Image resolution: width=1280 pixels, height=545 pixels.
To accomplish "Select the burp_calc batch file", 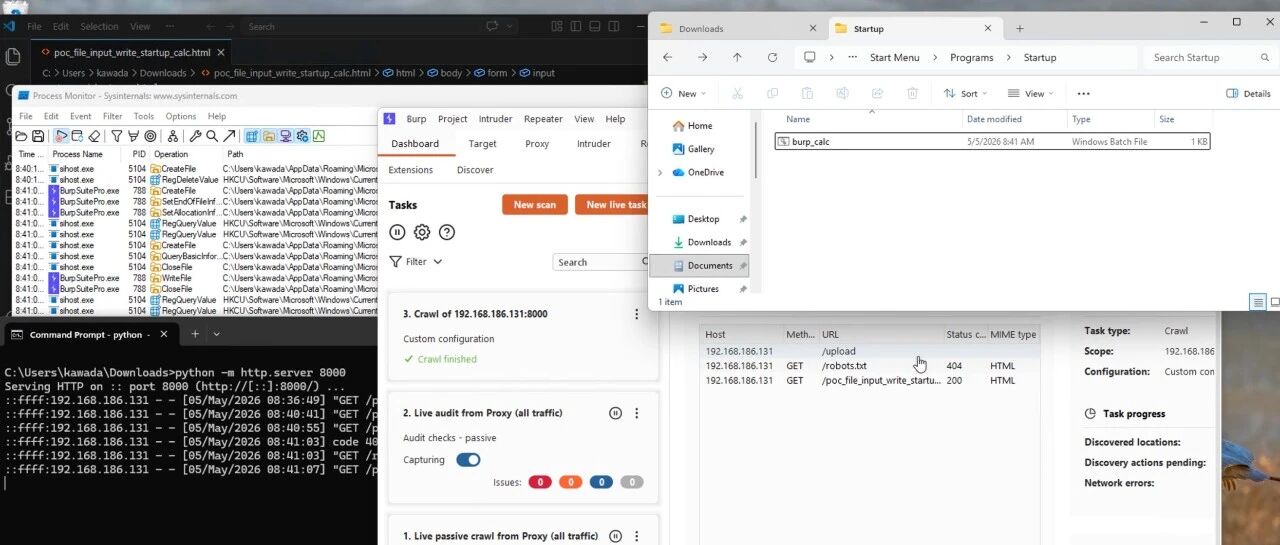I will click(992, 142).
